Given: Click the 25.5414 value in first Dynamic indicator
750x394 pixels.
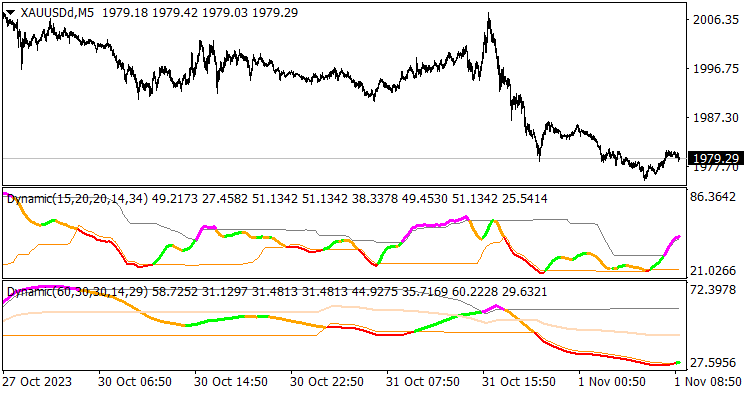Looking at the screenshot, I should 524,198.
